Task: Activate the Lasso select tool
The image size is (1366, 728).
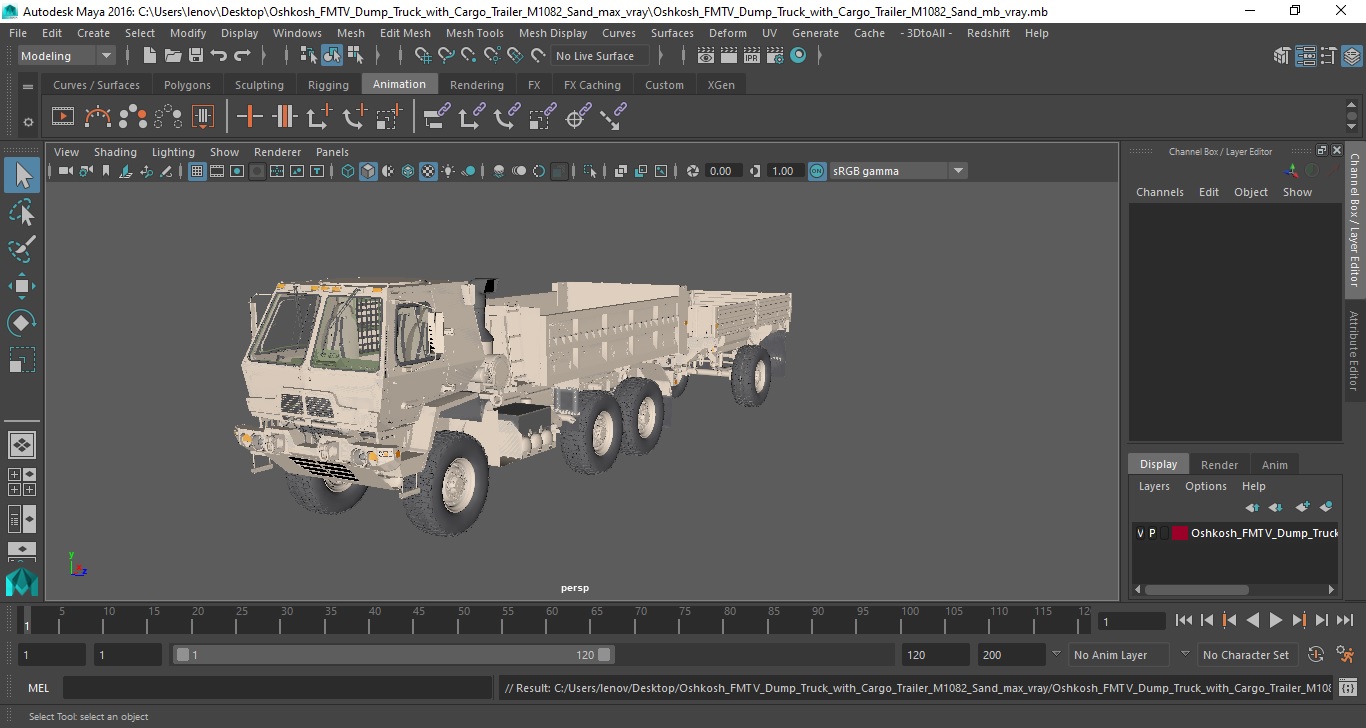Action: tap(22, 212)
